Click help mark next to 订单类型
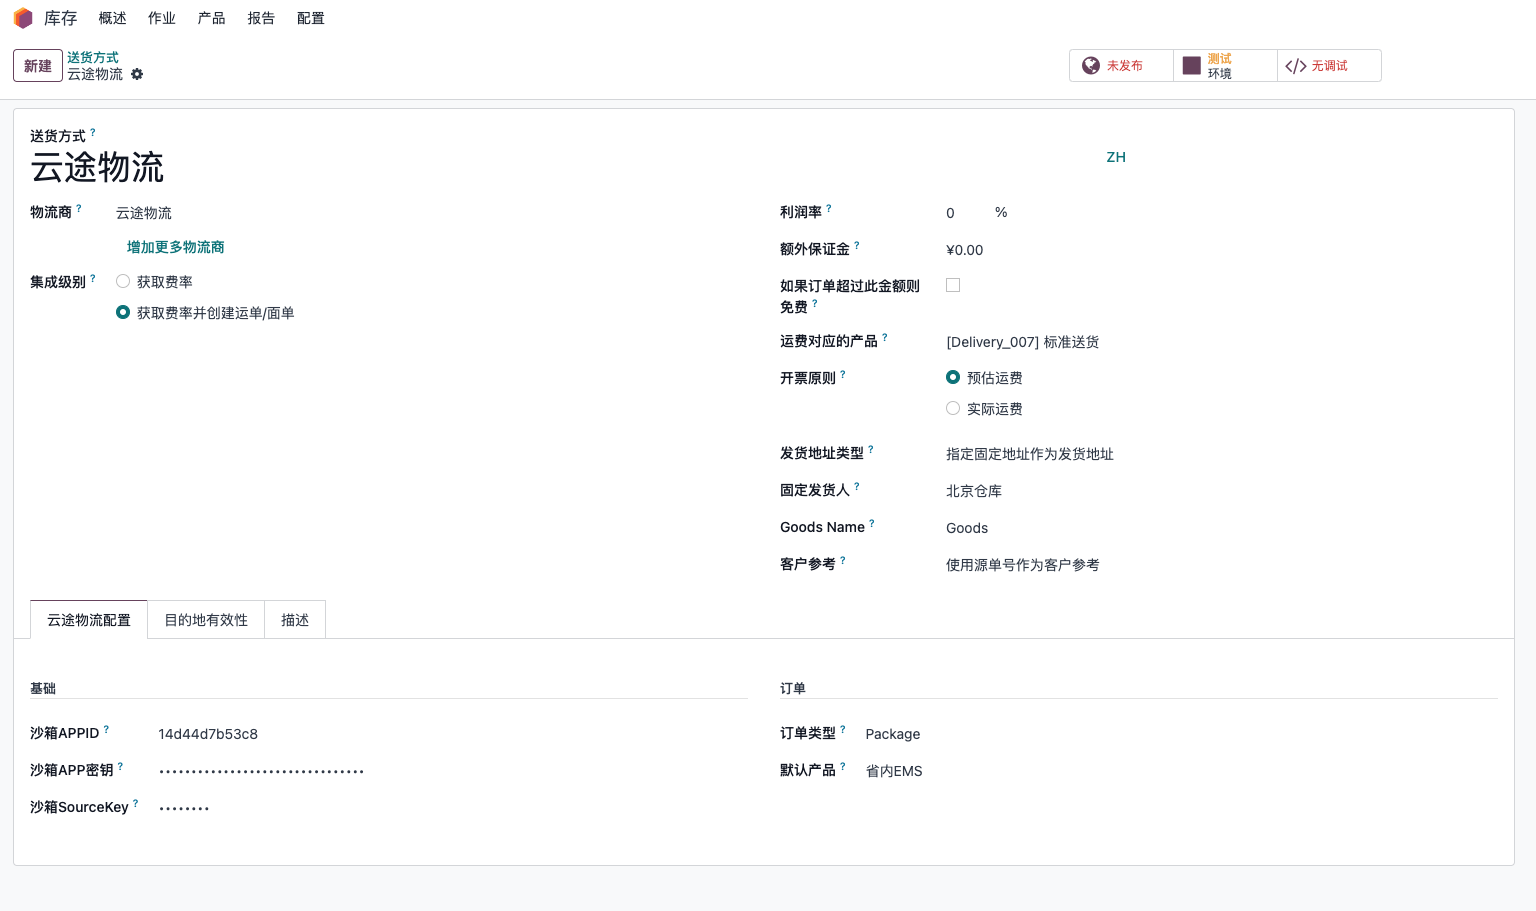The height and width of the screenshot is (911, 1536). click(x=843, y=729)
